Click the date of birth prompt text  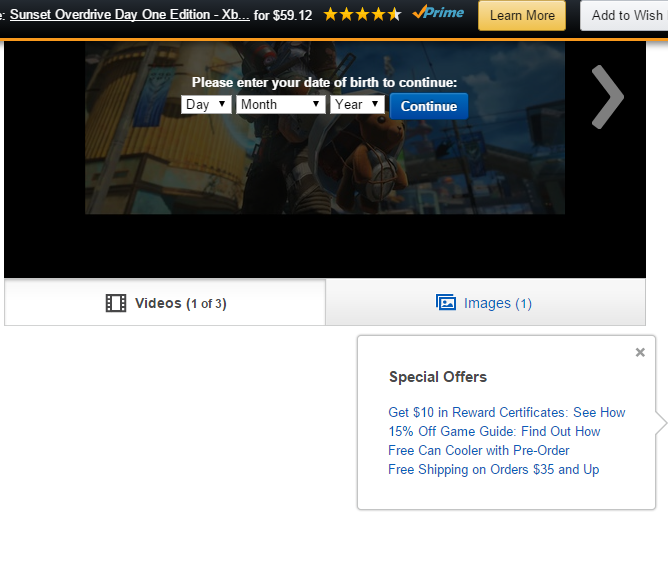tap(324, 82)
